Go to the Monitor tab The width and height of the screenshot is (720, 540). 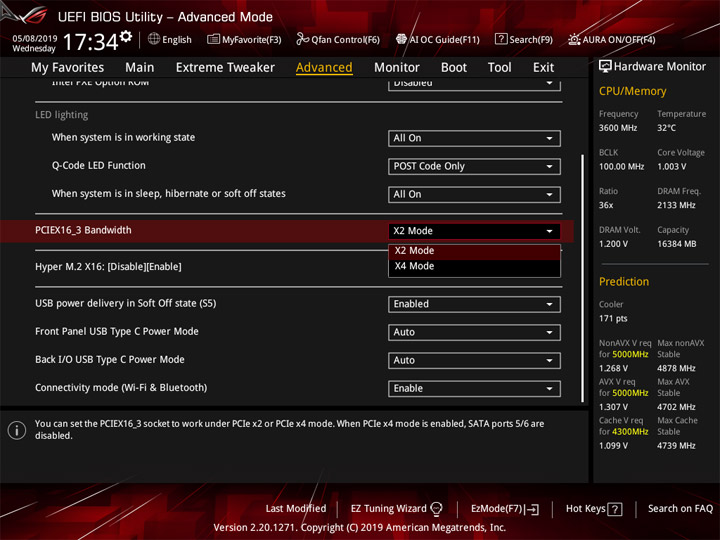click(x=397, y=68)
